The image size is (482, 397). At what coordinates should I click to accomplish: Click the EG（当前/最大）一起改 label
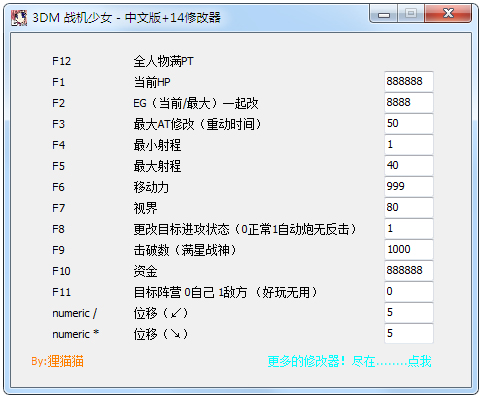tap(196, 103)
